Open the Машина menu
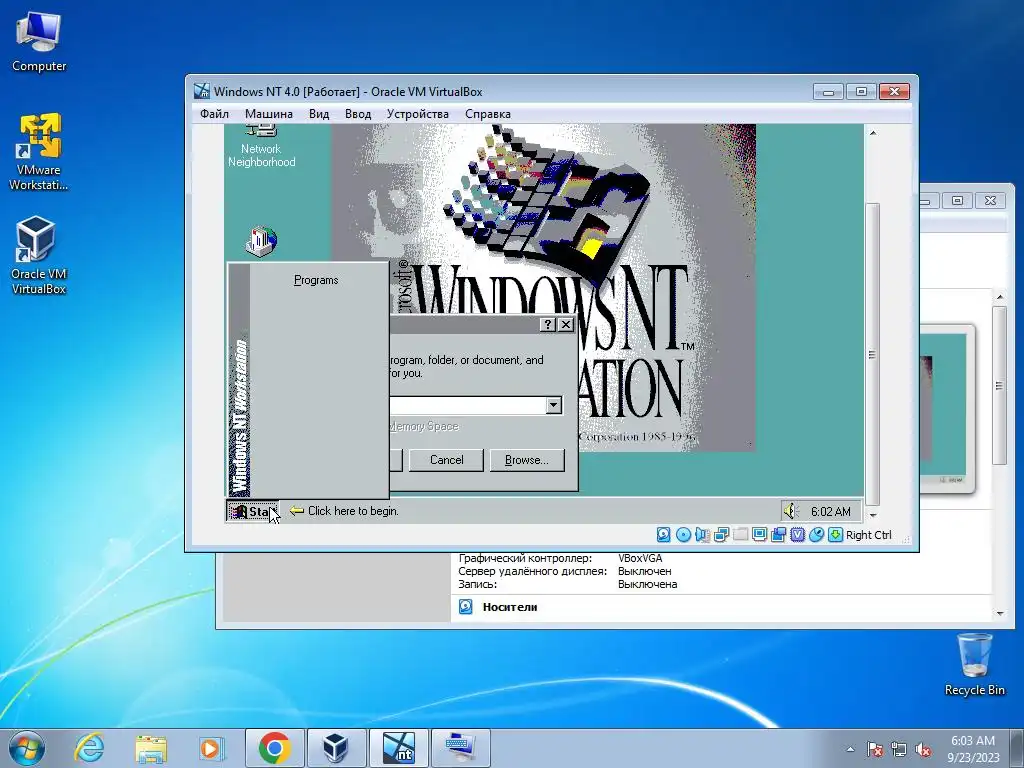The image size is (1024, 768). coord(268,114)
